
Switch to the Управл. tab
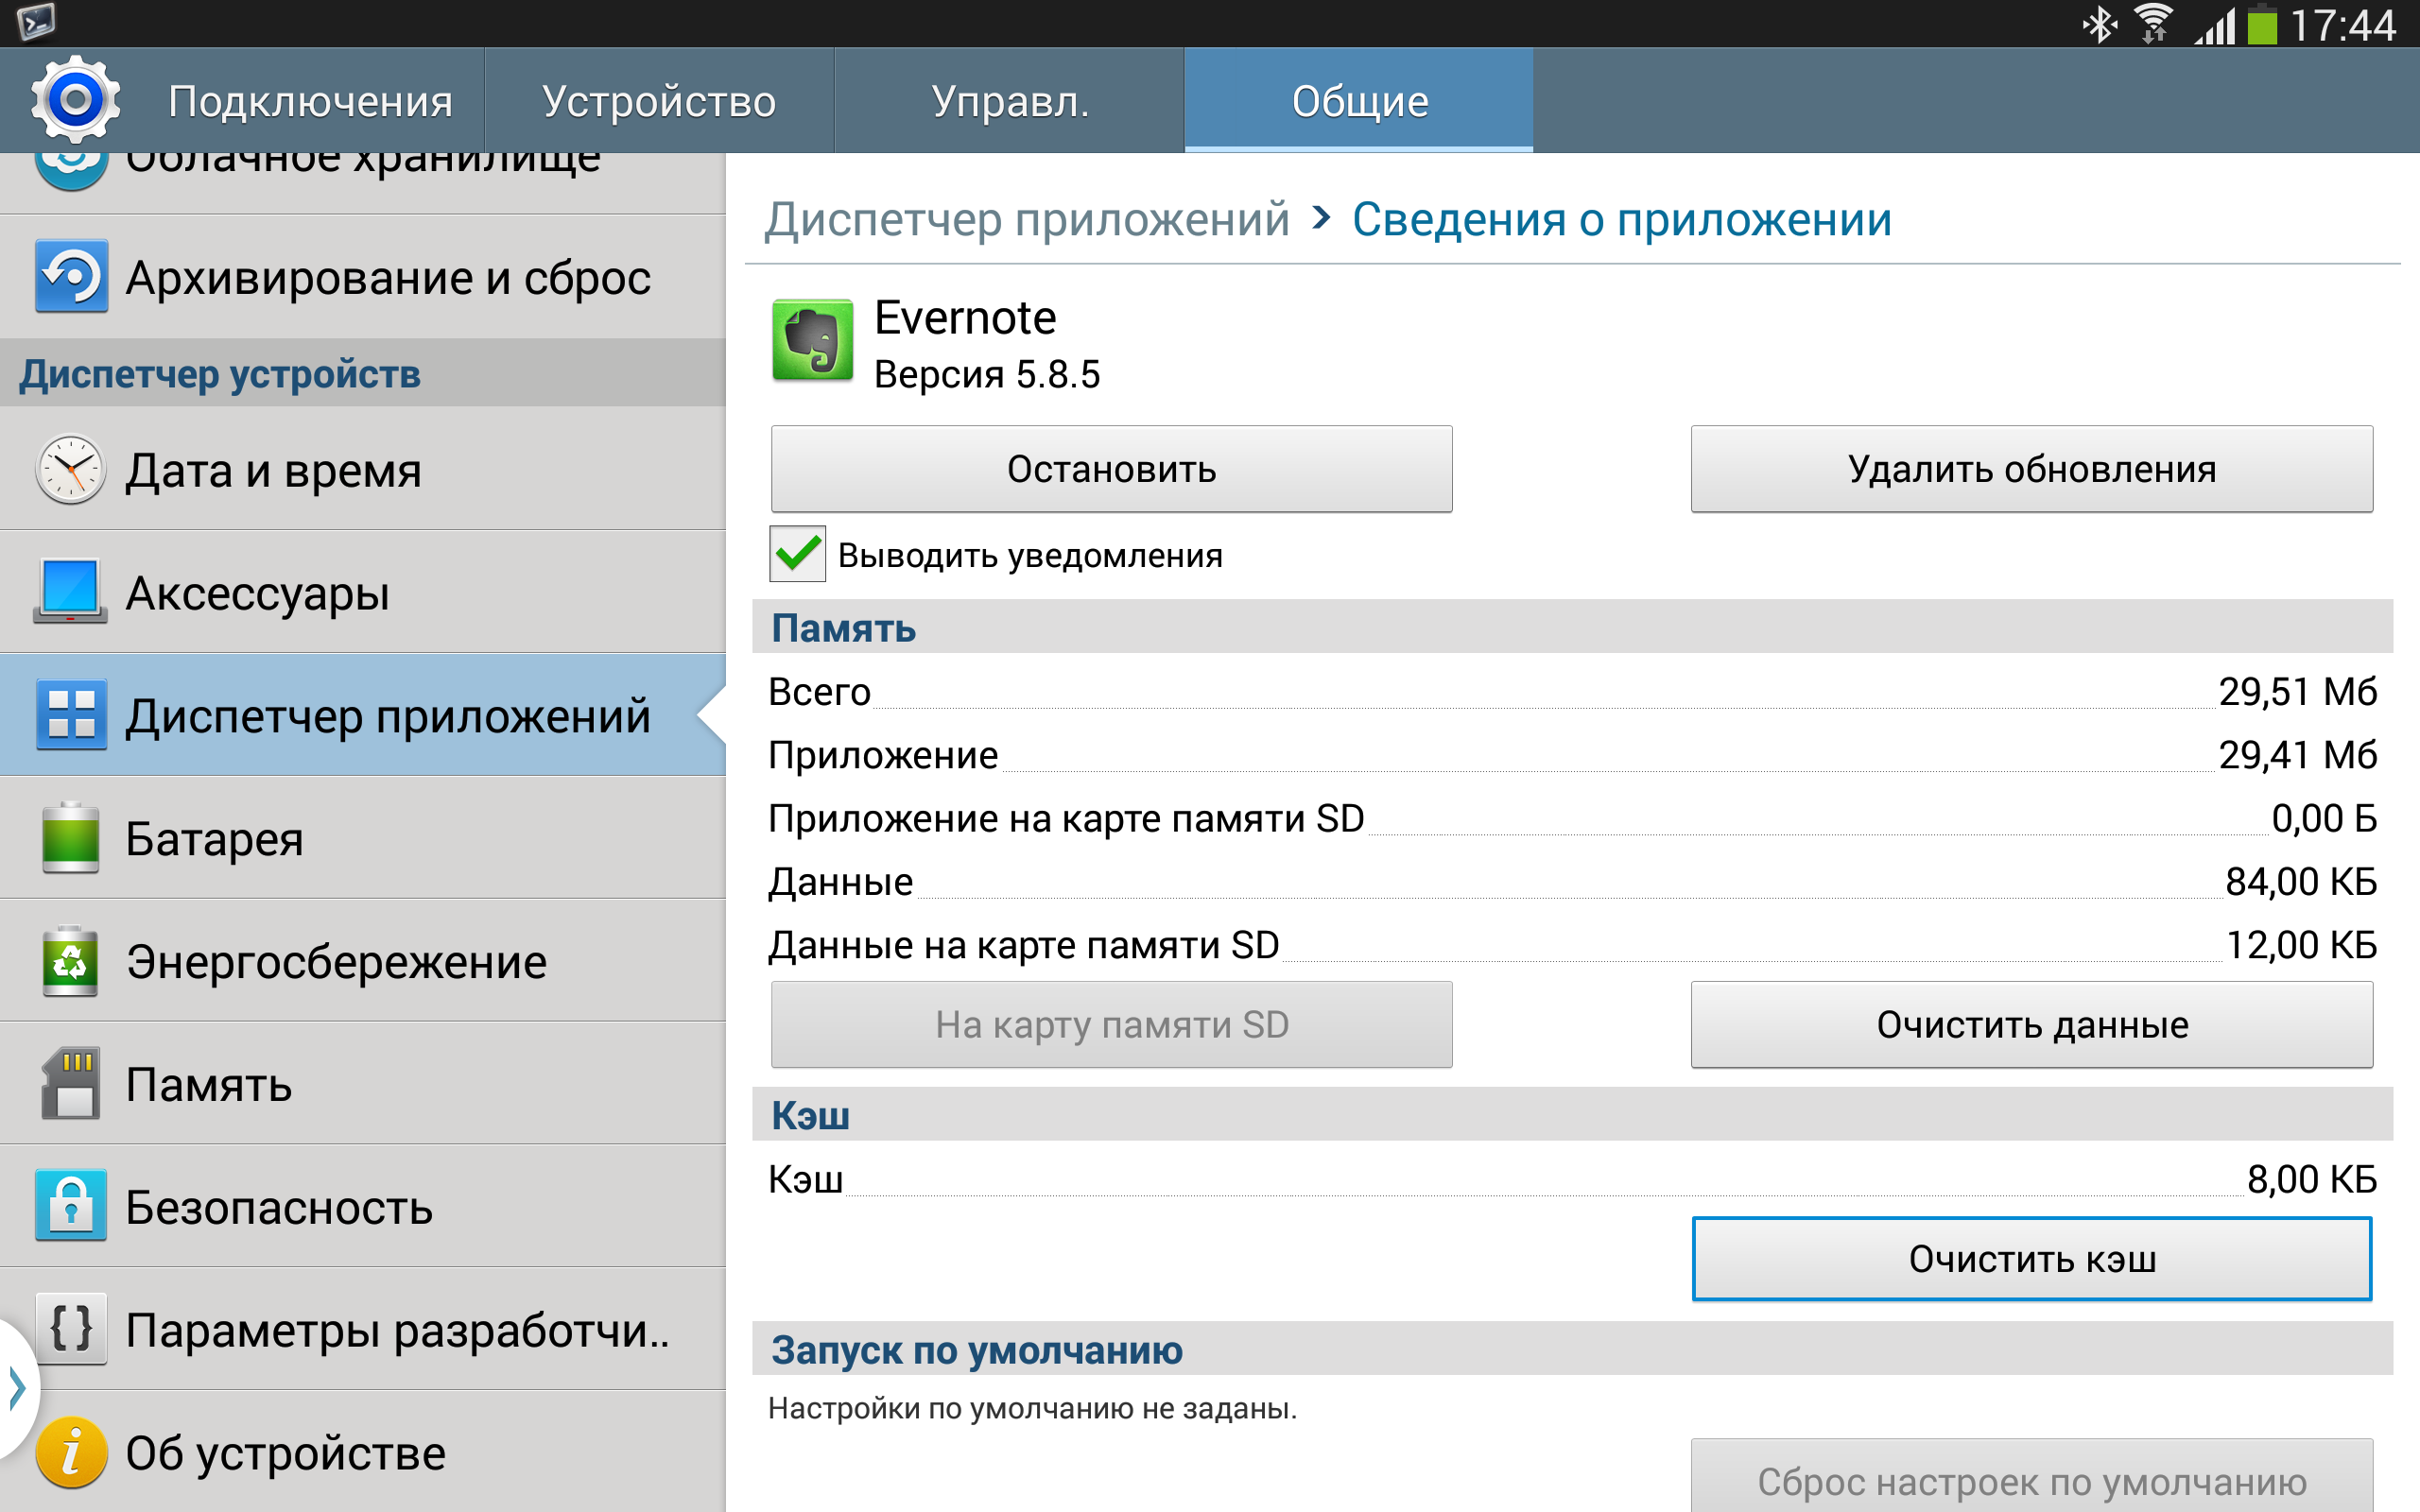click(x=1009, y=101)
